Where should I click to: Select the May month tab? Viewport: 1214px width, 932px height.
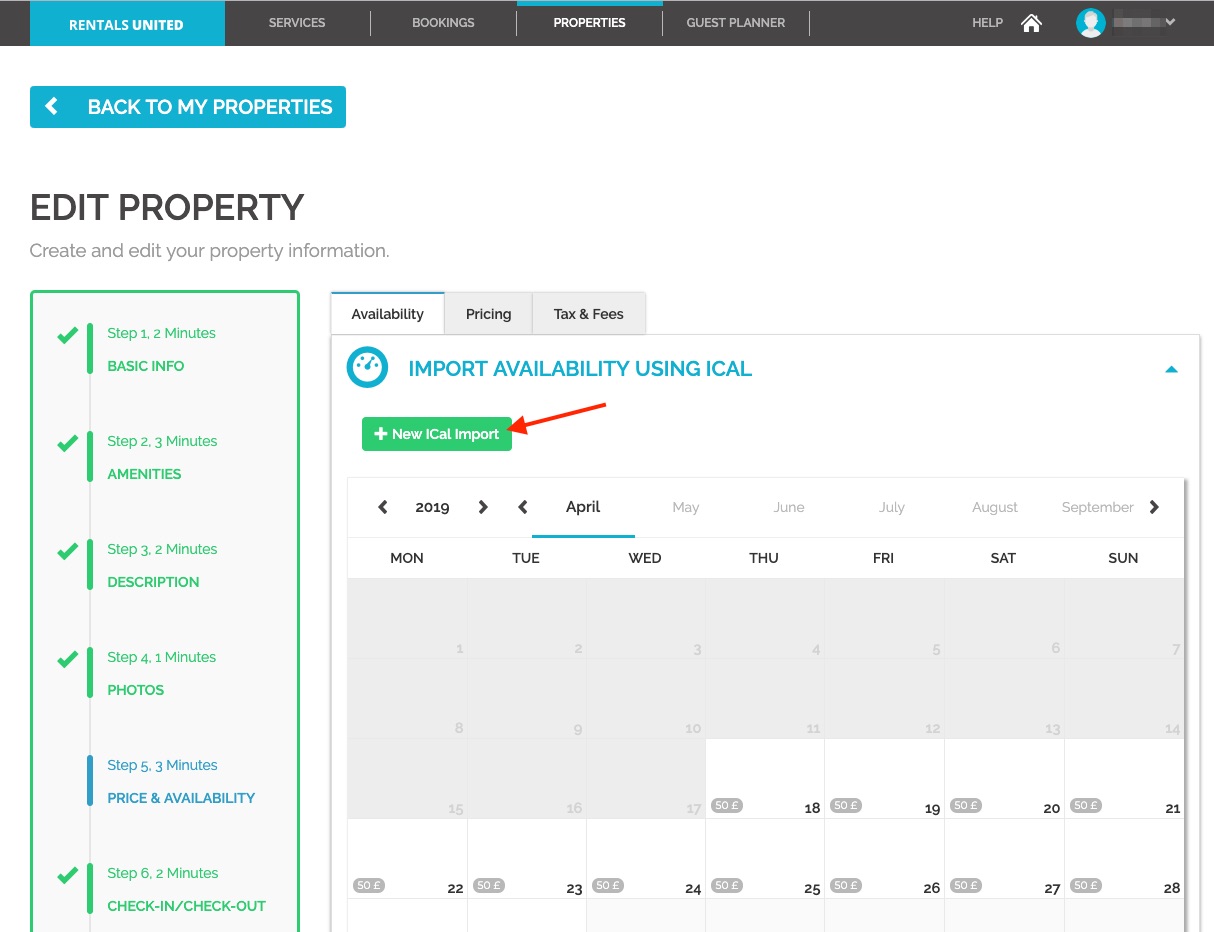[x=686, y=507]
